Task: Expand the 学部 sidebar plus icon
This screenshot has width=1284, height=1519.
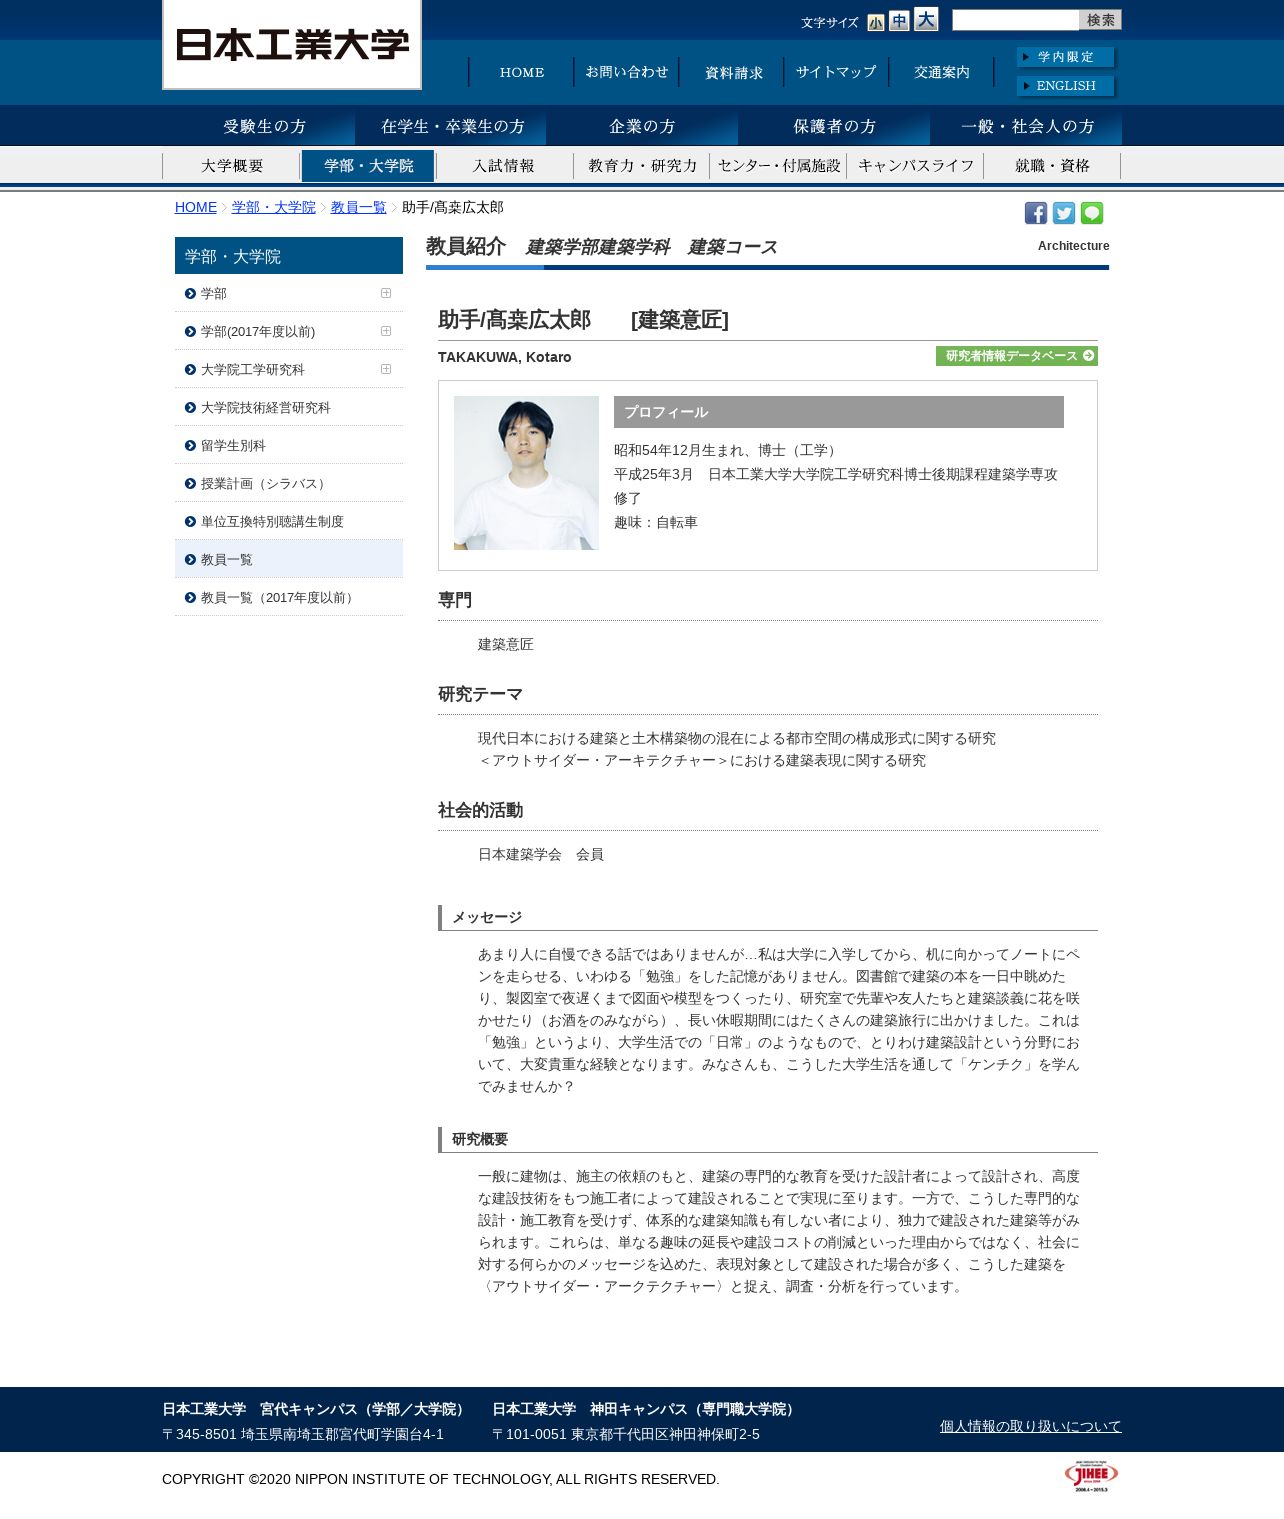Action: point(386,293)
